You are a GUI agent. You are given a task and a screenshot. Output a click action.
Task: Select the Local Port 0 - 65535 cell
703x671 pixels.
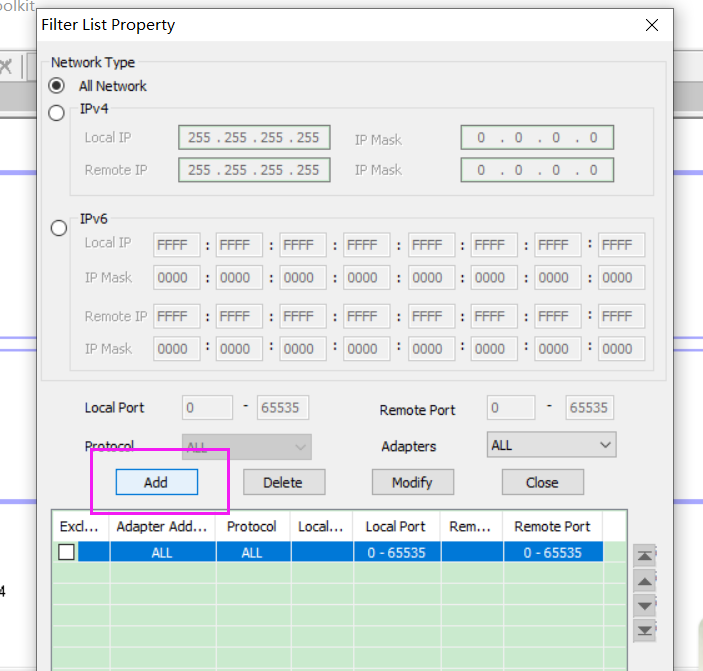coord(397,552)
